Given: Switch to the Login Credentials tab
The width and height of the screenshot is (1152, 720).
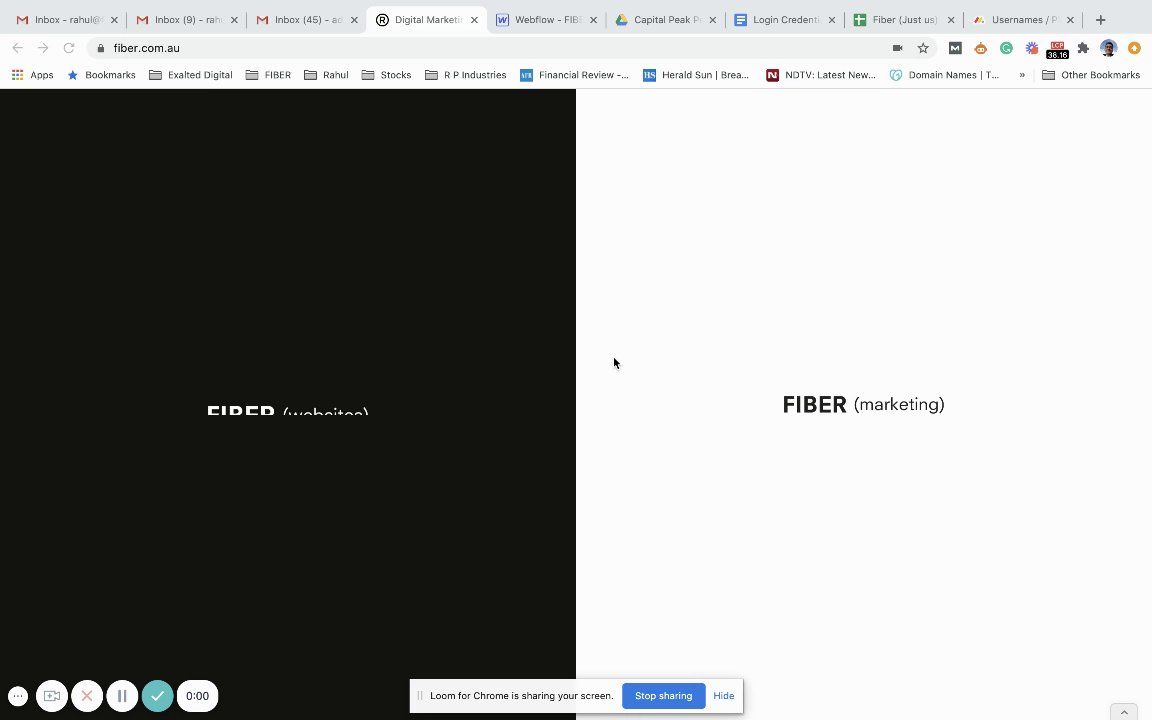Looking at the screenshot, I should 784,20.
